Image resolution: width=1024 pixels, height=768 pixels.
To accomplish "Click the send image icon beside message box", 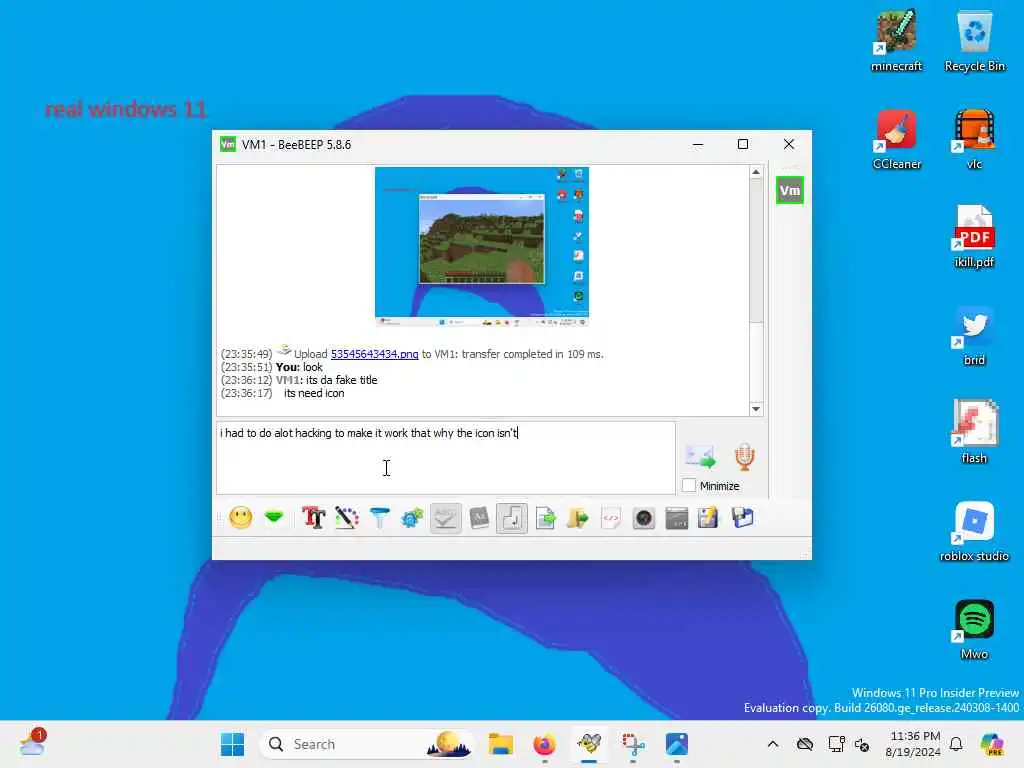I will (701, 457).
